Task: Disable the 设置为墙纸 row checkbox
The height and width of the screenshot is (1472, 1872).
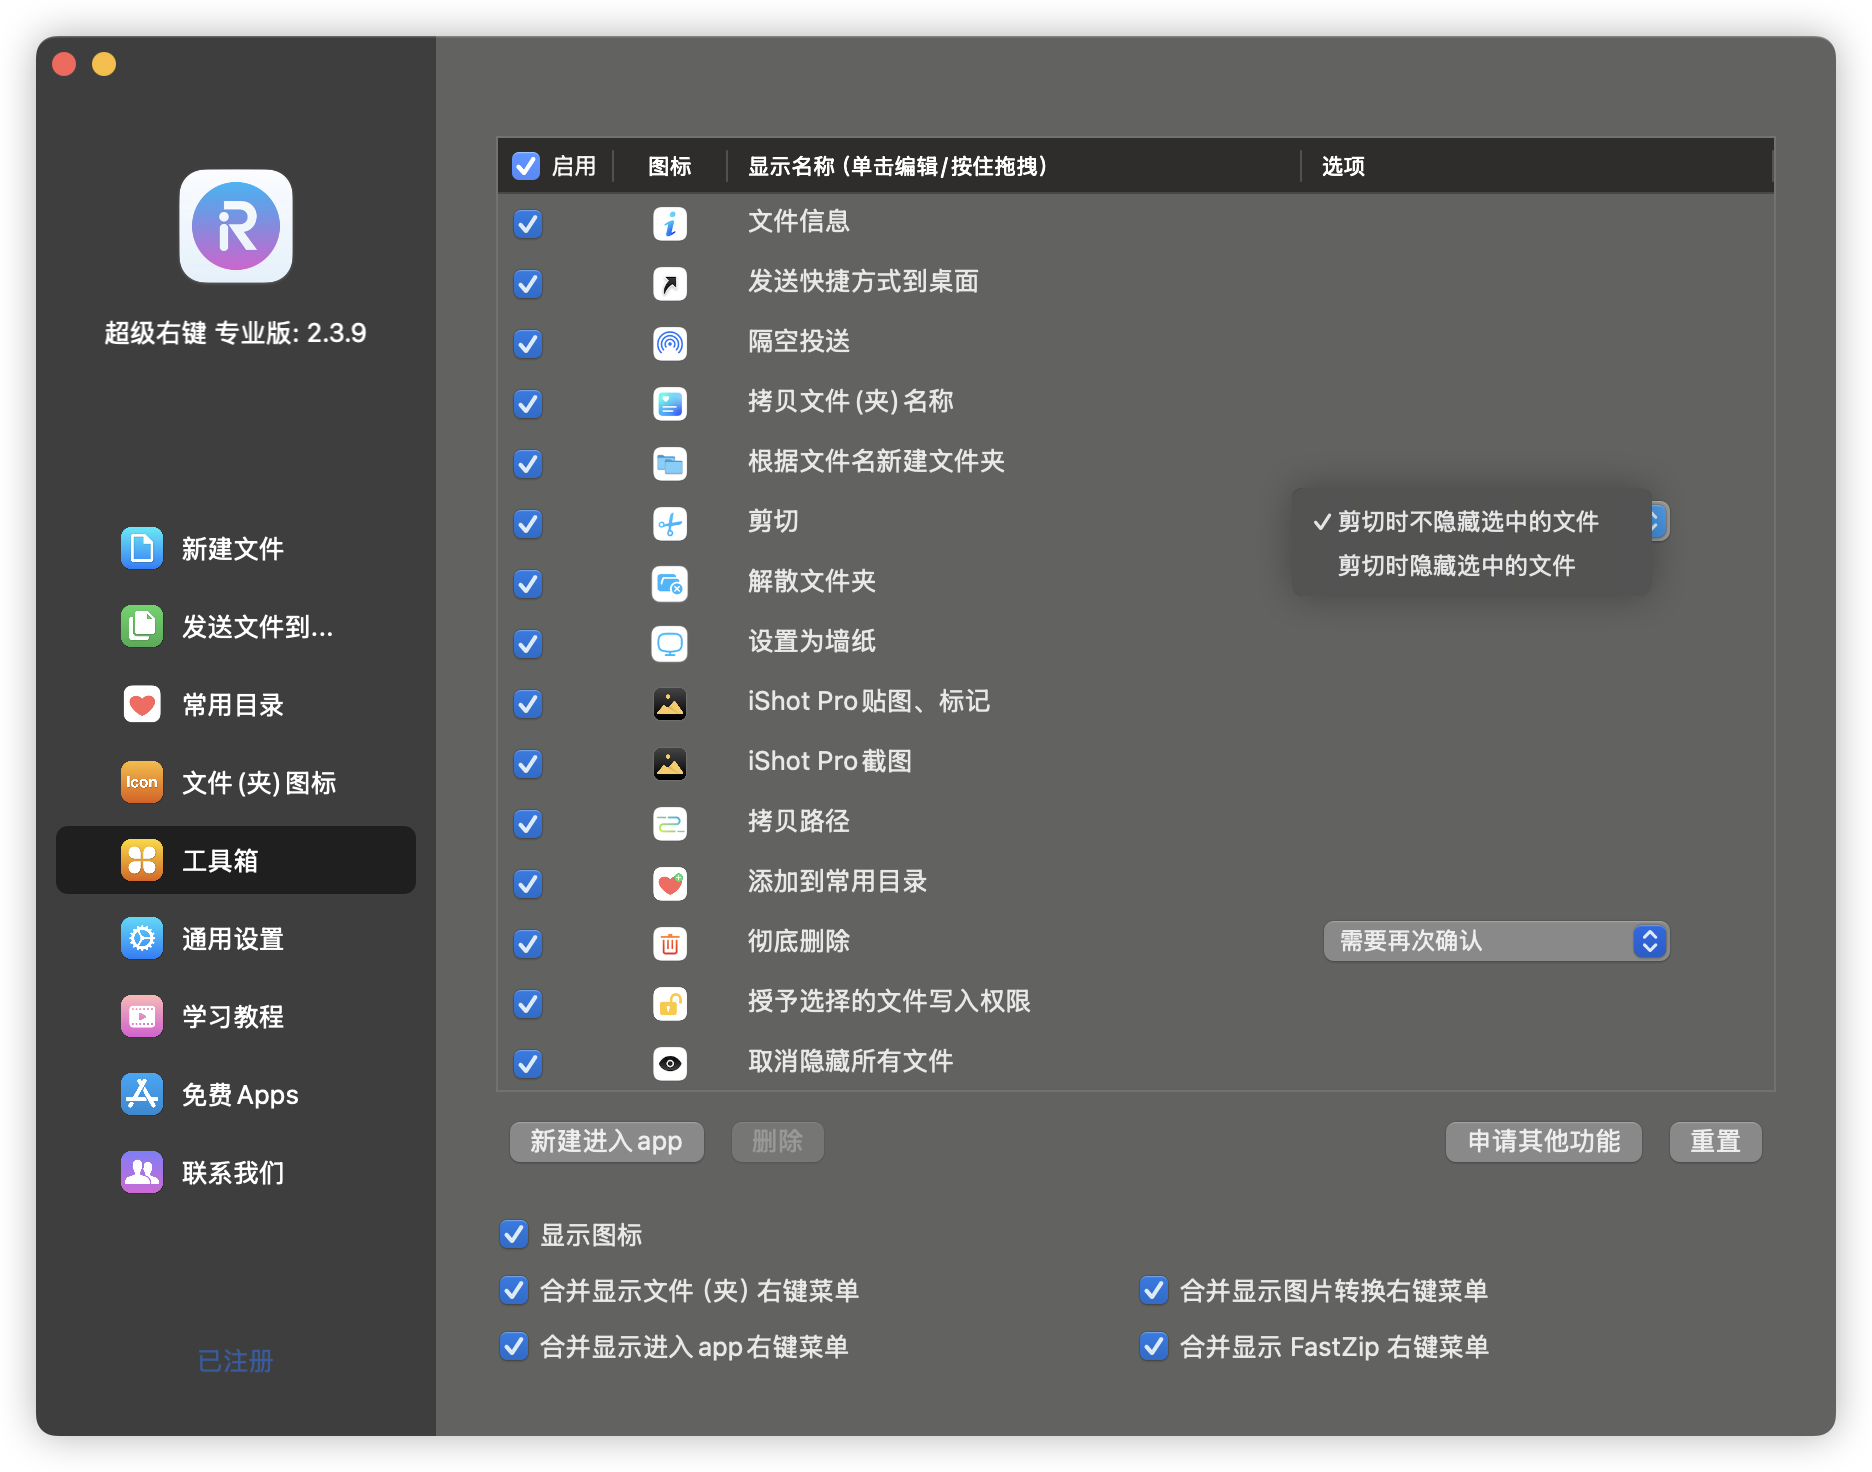Action: tap(528, 643)
